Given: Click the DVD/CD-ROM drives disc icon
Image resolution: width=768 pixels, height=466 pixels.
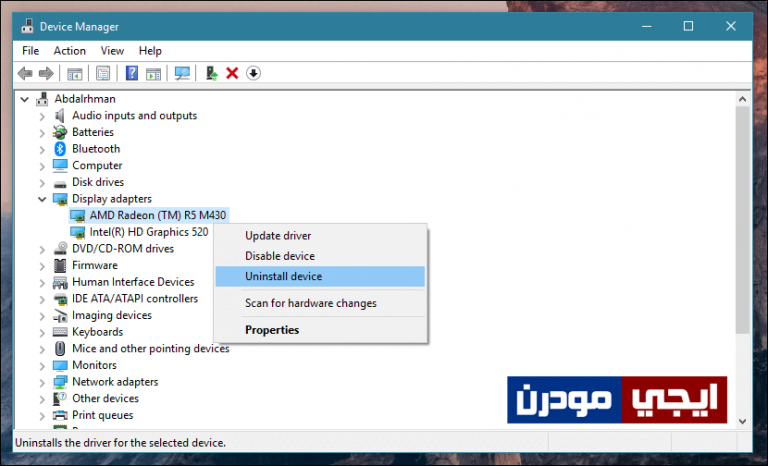Looking at the screenshot, I should tap(60, 248).
